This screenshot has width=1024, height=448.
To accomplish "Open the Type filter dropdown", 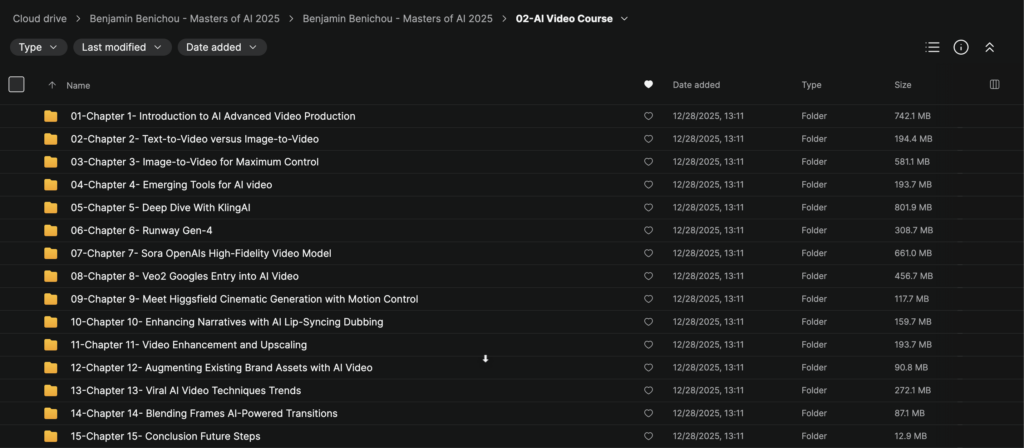I will (39, 47).
